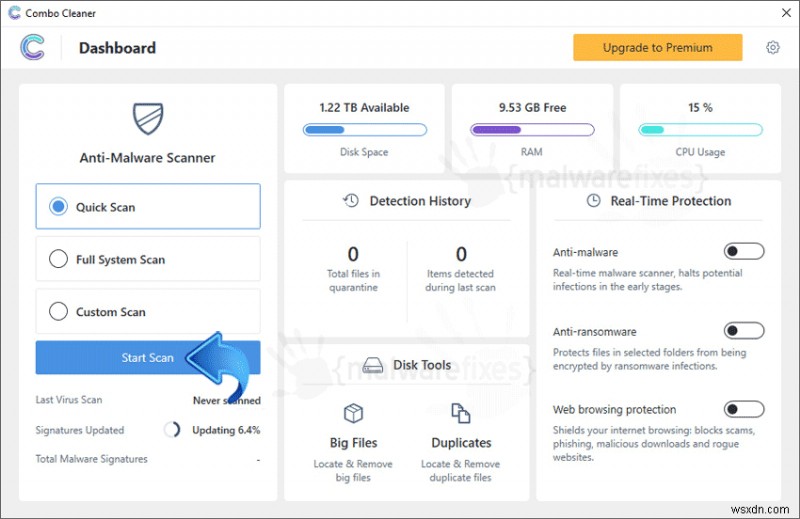Click the Detection History clock icon
The height and width of the screenshot is (519, 800).
point(351,201)
